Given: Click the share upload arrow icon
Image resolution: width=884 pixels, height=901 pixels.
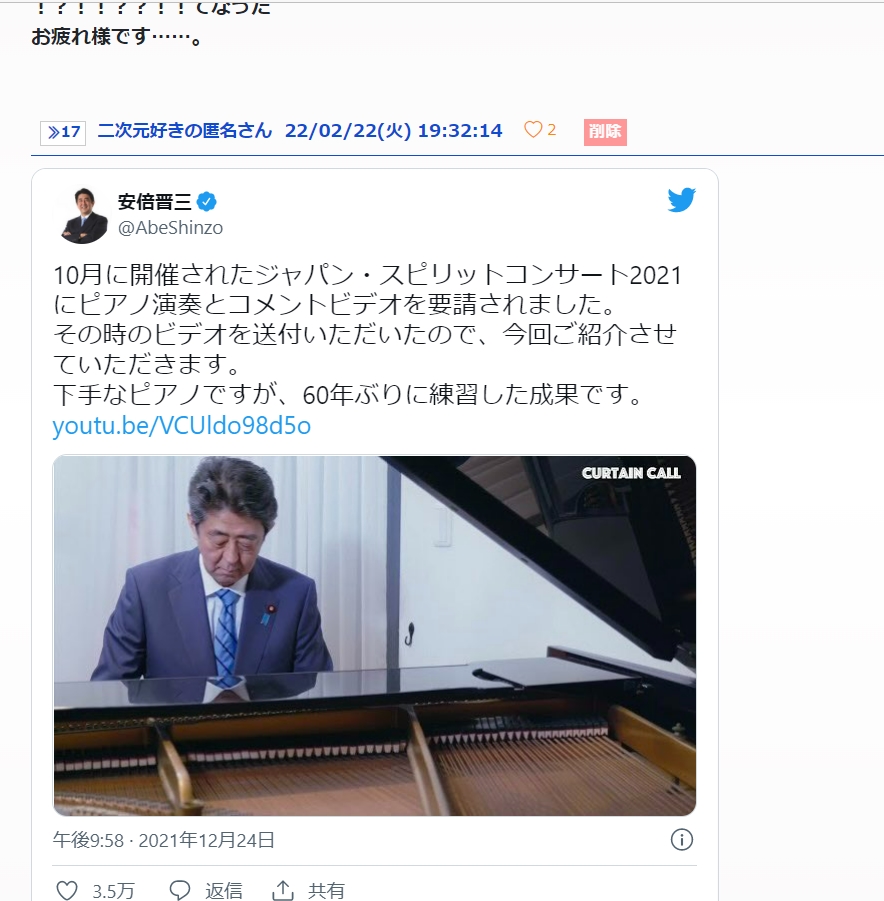Looking at the screenshot, I should point(283,890).
